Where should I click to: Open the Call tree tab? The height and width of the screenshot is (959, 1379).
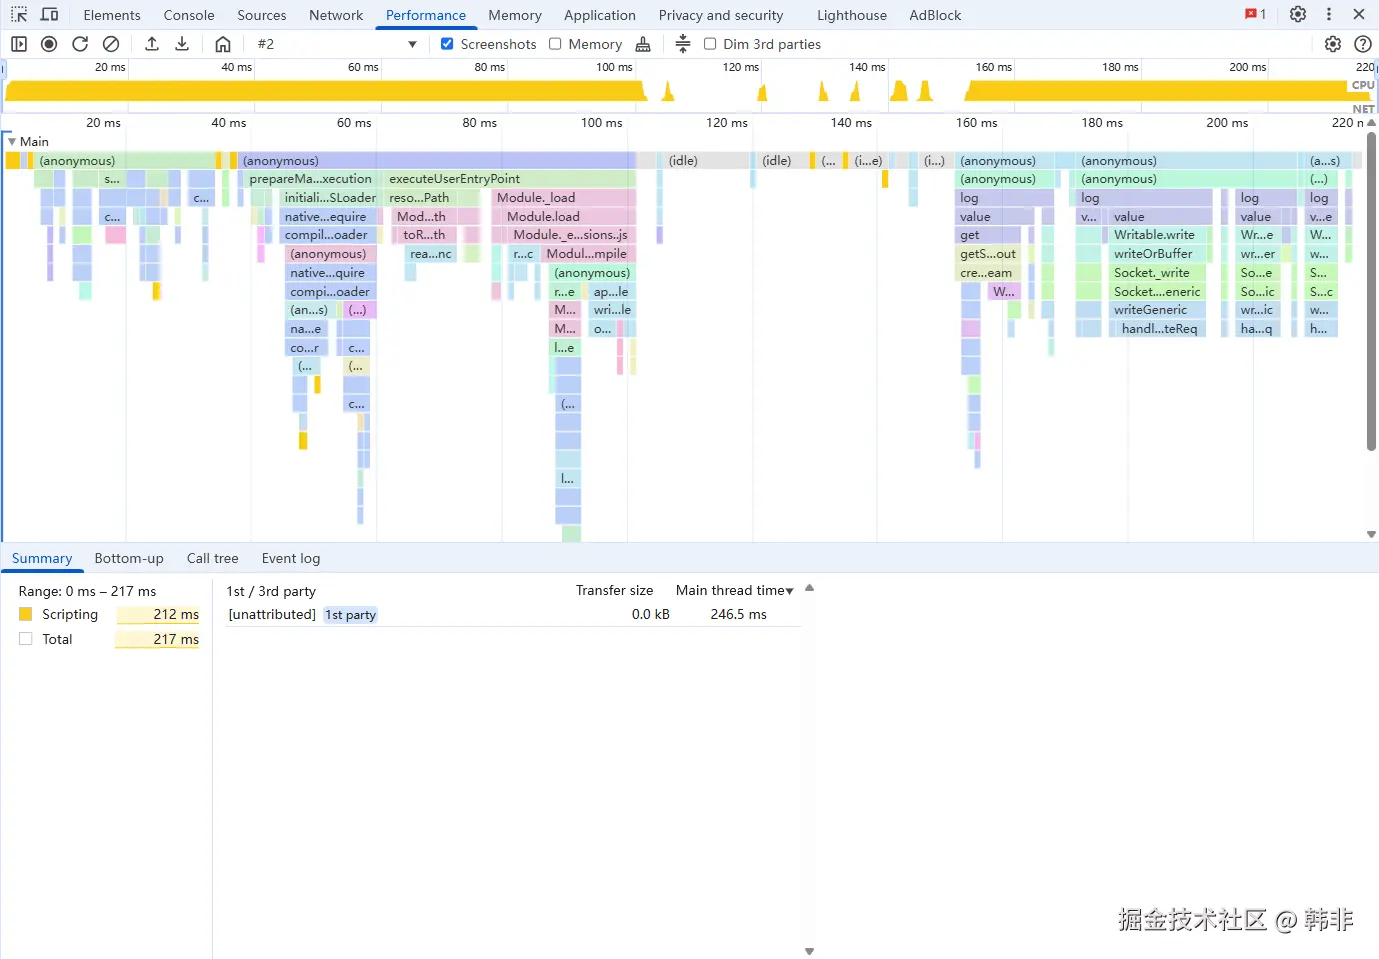(213, 559)
